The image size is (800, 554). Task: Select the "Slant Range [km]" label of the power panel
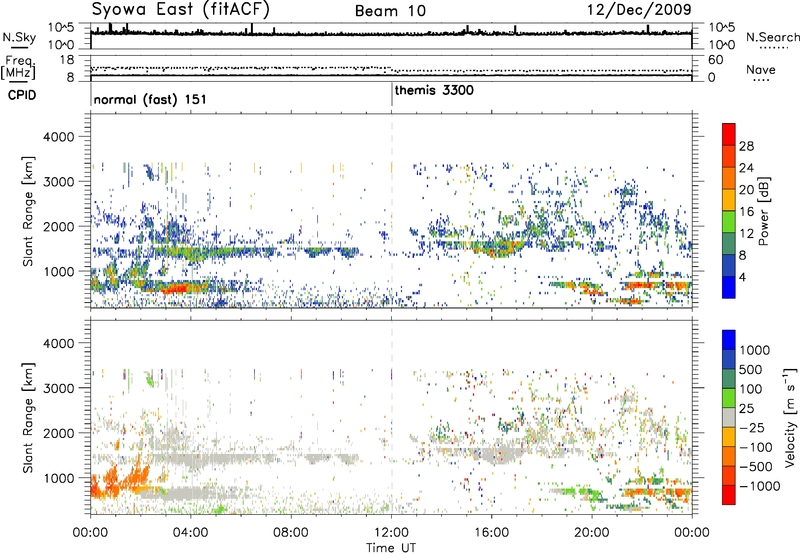pos(28,211)
